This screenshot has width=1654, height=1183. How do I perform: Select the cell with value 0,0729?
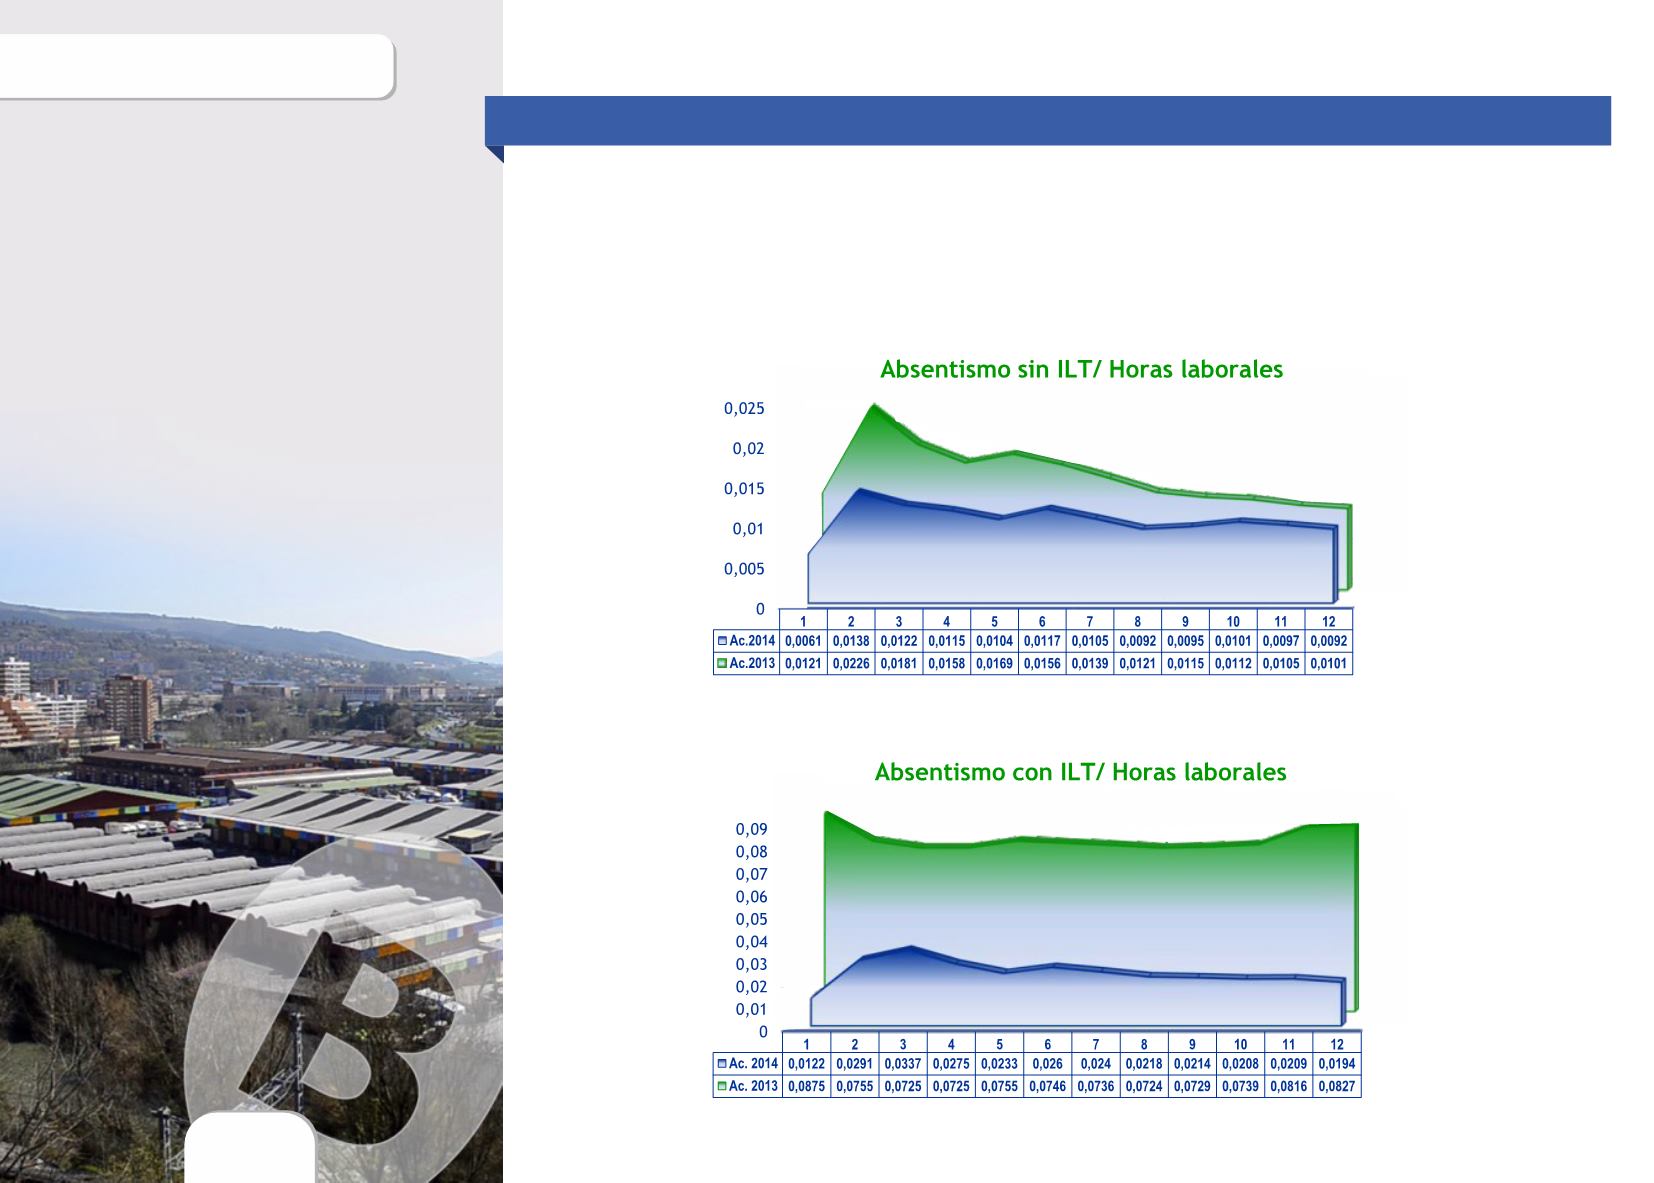tap(1192, 1086)
